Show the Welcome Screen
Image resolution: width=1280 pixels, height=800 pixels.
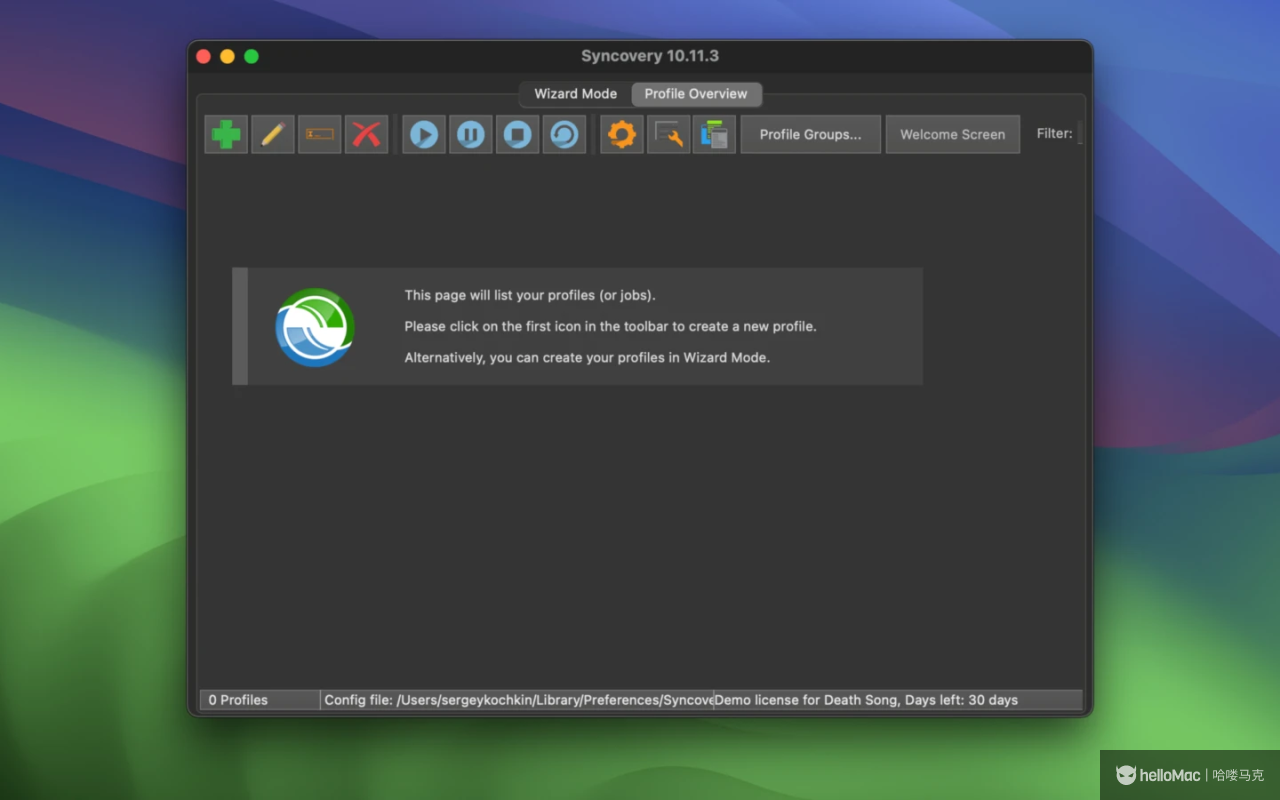(952, 134)
